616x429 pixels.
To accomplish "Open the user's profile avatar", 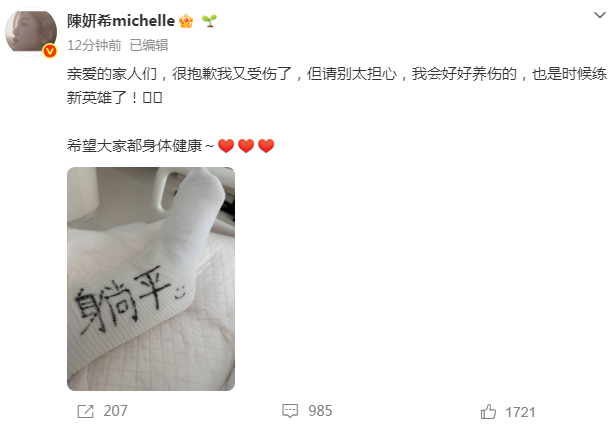I will [31, 32].
